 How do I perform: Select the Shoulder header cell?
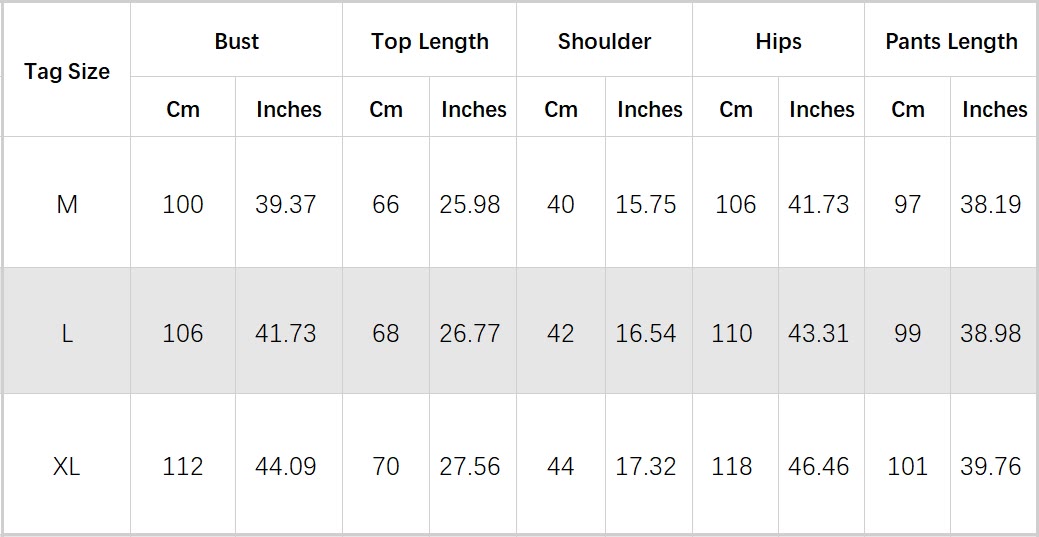click(604, 42)
